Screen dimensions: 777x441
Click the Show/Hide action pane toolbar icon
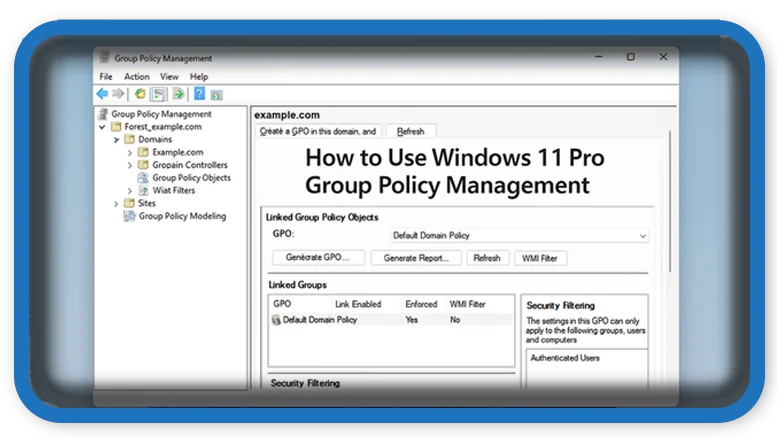(217, 95)
